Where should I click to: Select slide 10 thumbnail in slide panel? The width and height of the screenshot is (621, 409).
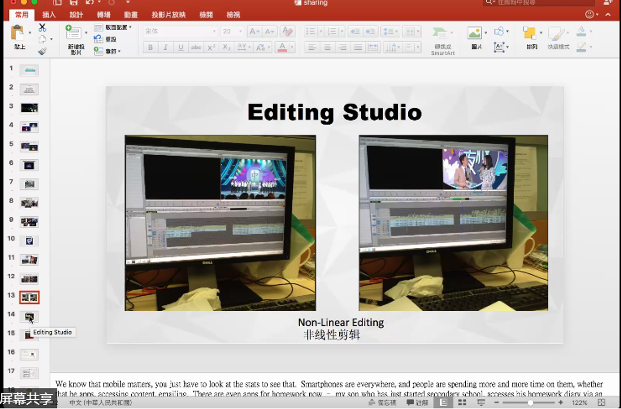pos(30,241)
